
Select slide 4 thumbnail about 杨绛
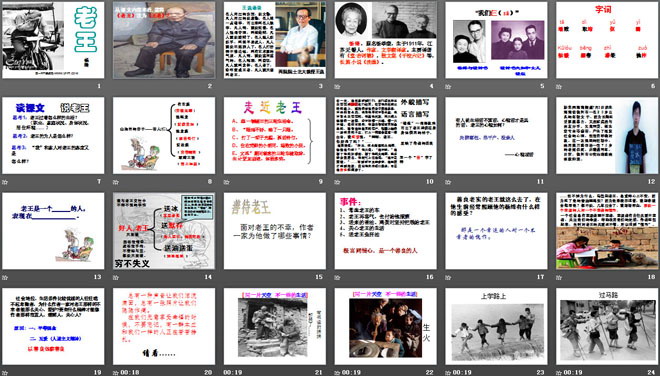(x=386, y=40)
